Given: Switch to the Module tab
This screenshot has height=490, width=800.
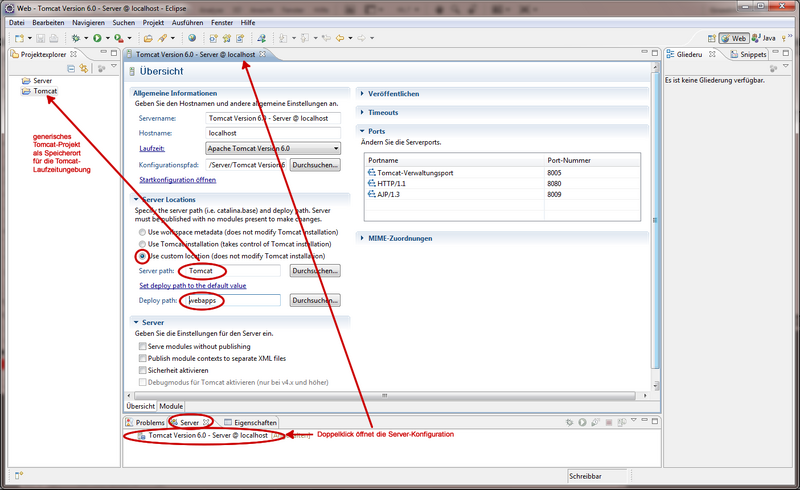Looking at the screenshot, I should tap(171, 406).
